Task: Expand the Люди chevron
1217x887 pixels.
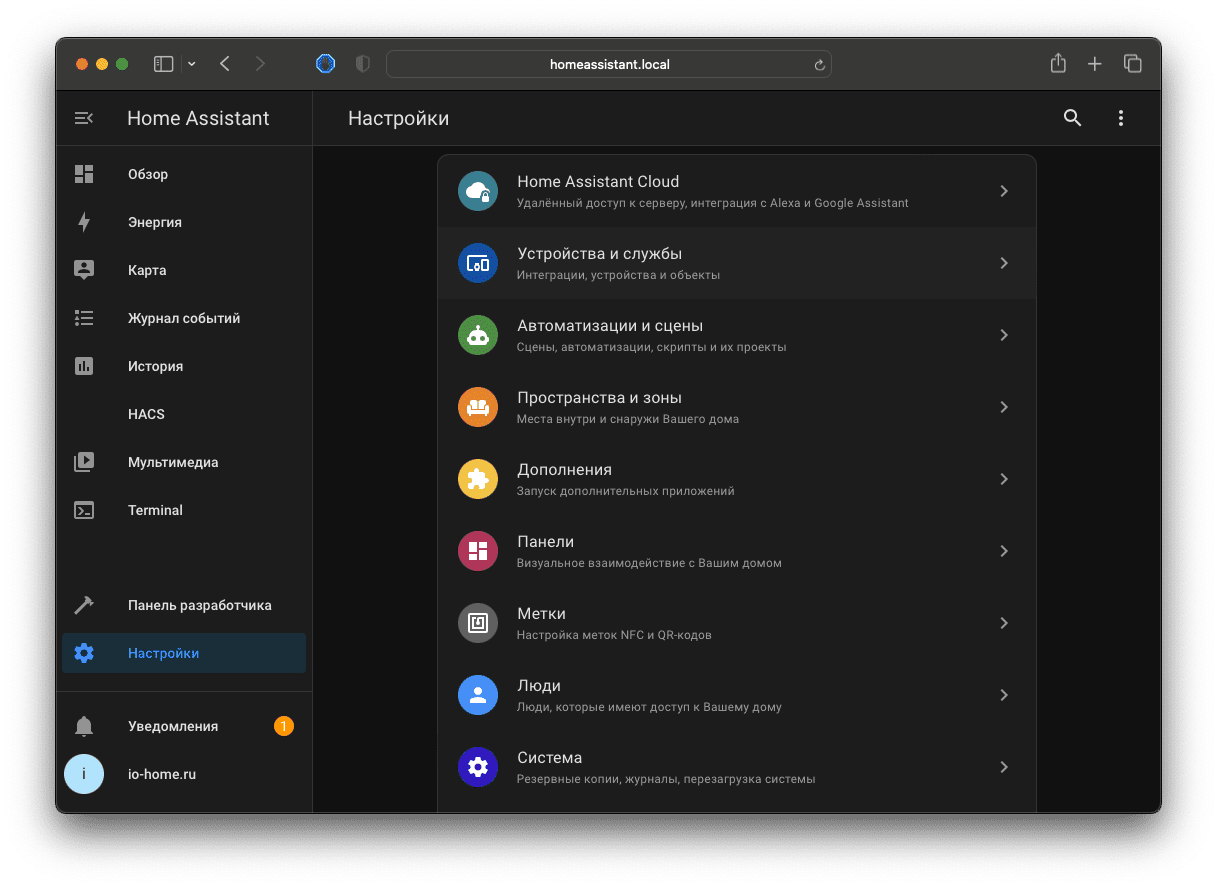Action: (1004, 695)
